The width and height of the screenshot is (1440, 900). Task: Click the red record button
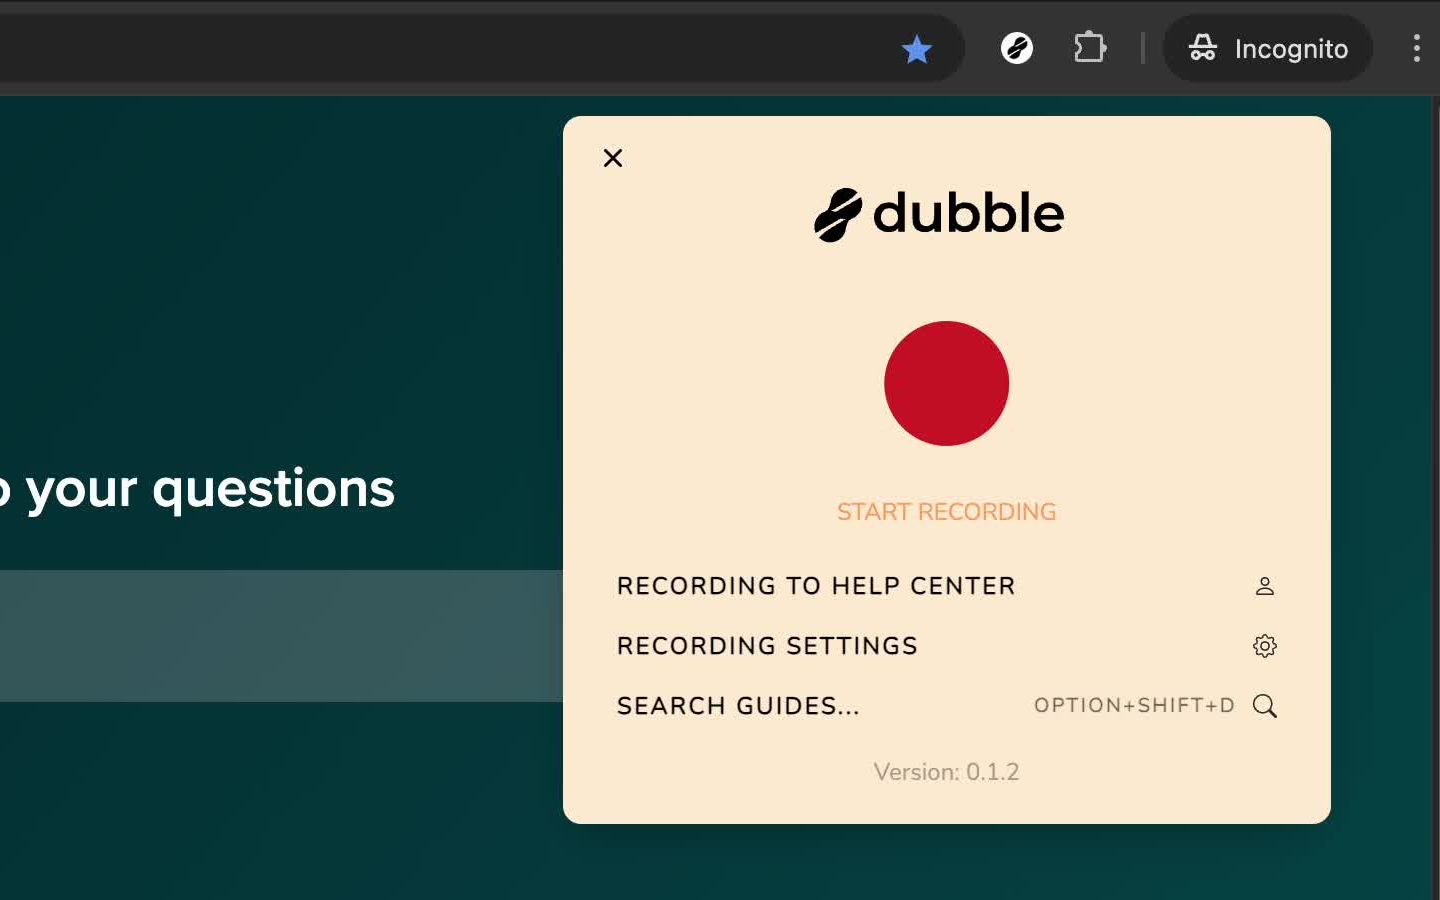tap(946, 383)
